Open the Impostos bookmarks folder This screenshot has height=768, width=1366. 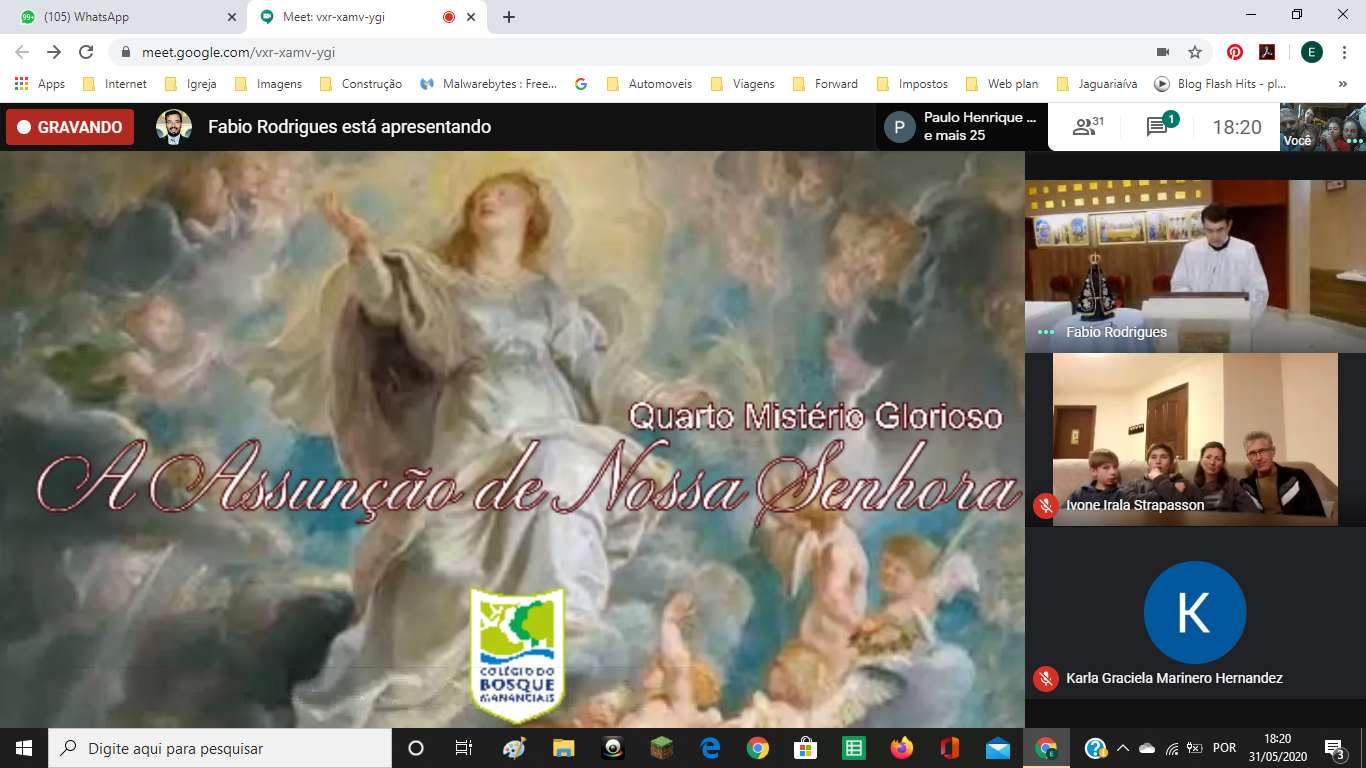coord(912,84)
